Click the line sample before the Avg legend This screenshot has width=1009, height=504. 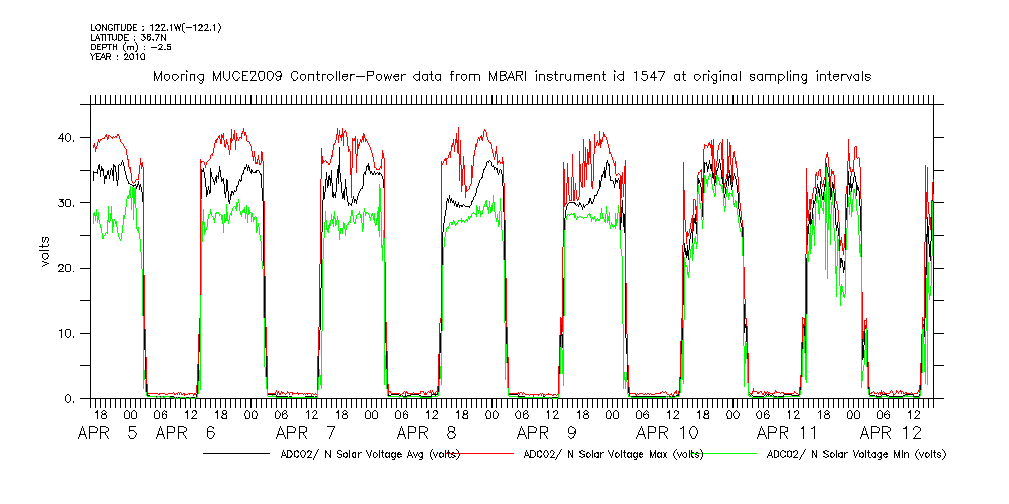coord(236,454)
